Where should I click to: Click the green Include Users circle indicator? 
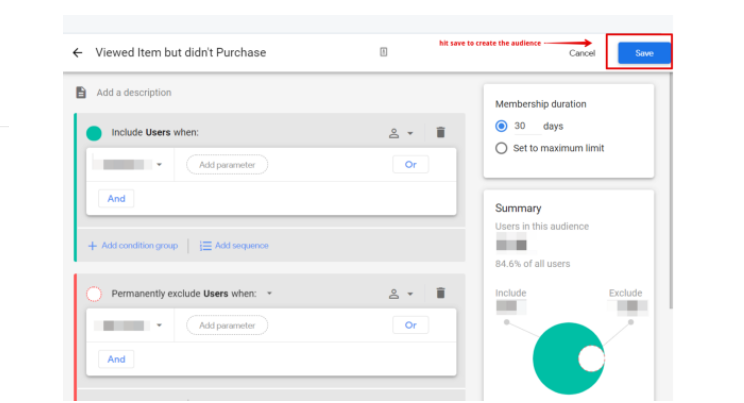(x=94, y=133)
